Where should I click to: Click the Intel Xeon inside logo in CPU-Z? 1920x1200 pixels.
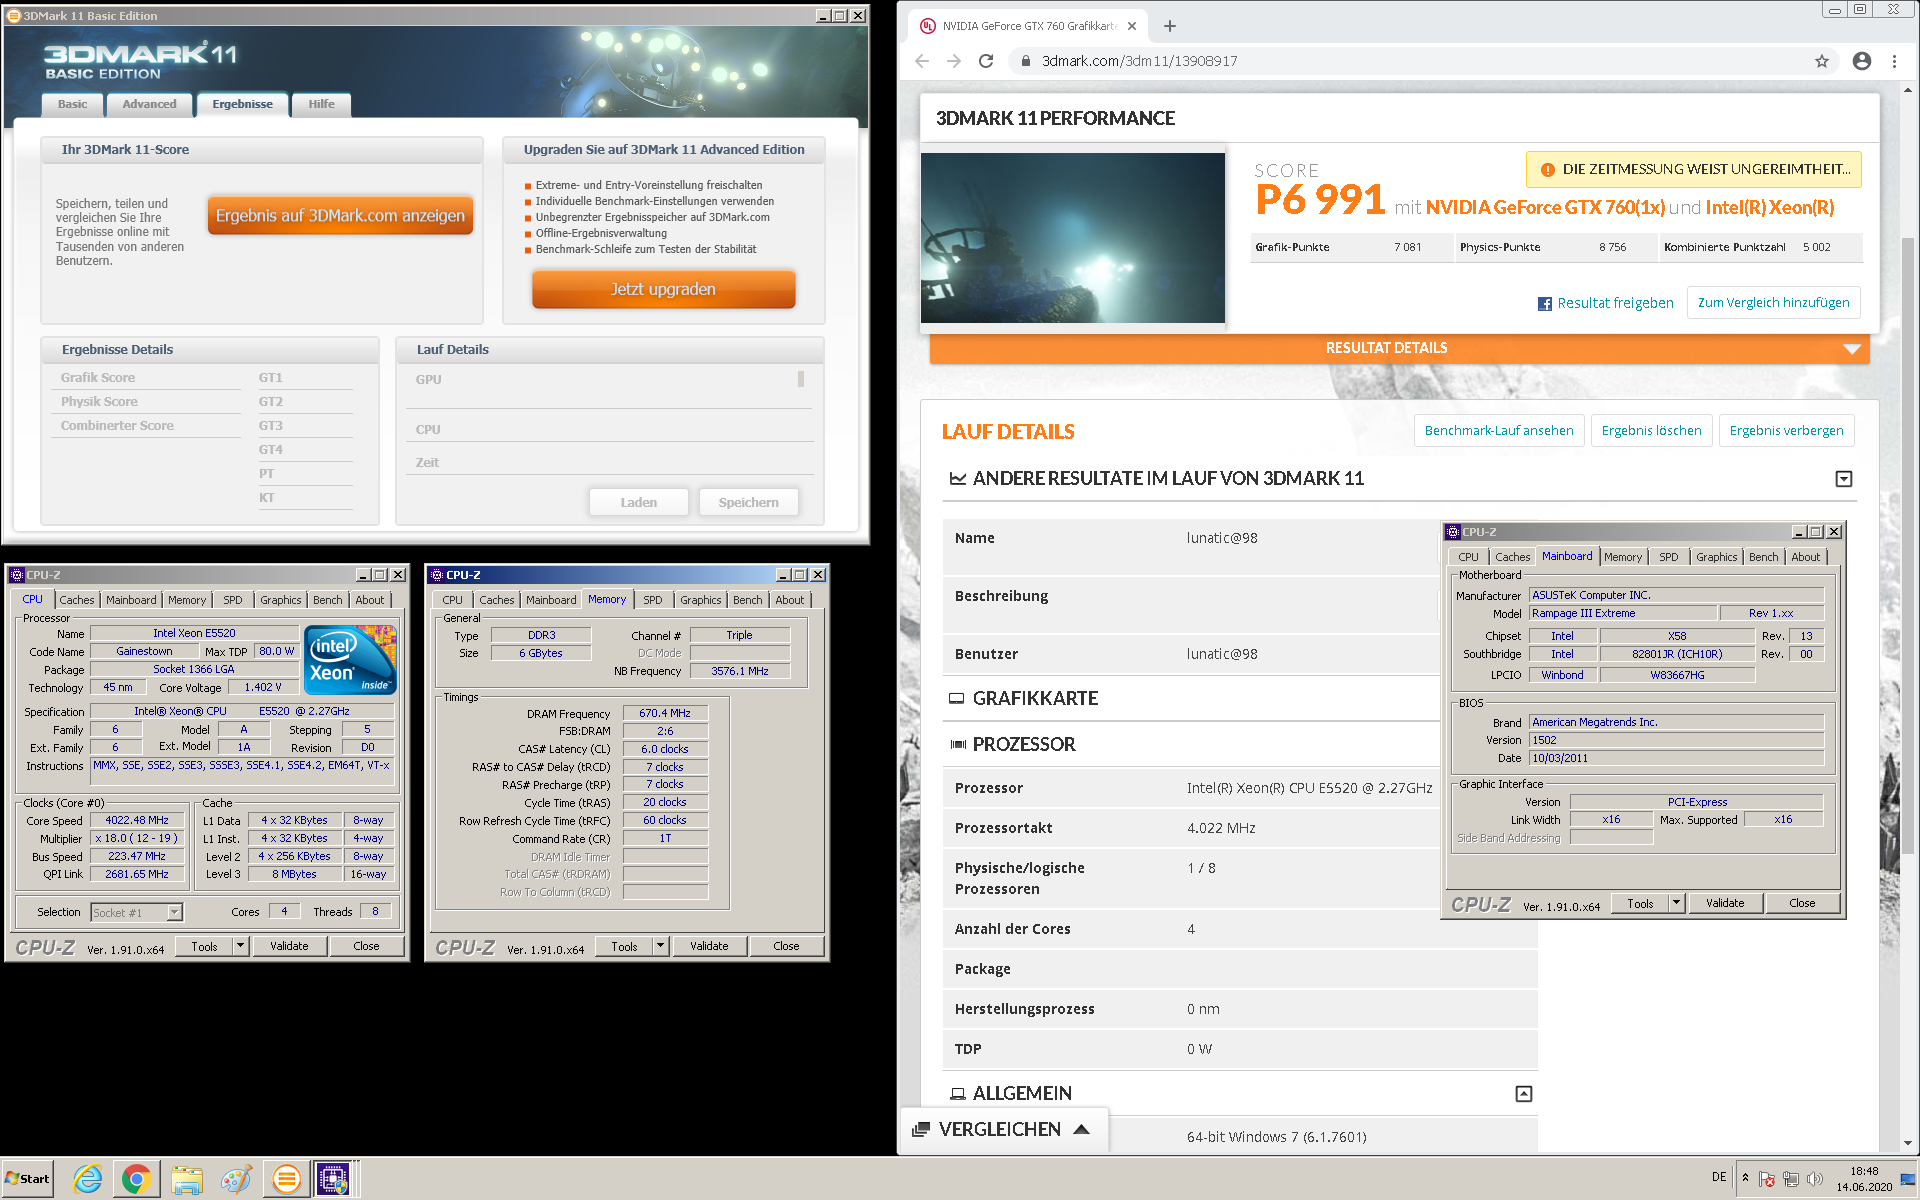click(350, 659)
